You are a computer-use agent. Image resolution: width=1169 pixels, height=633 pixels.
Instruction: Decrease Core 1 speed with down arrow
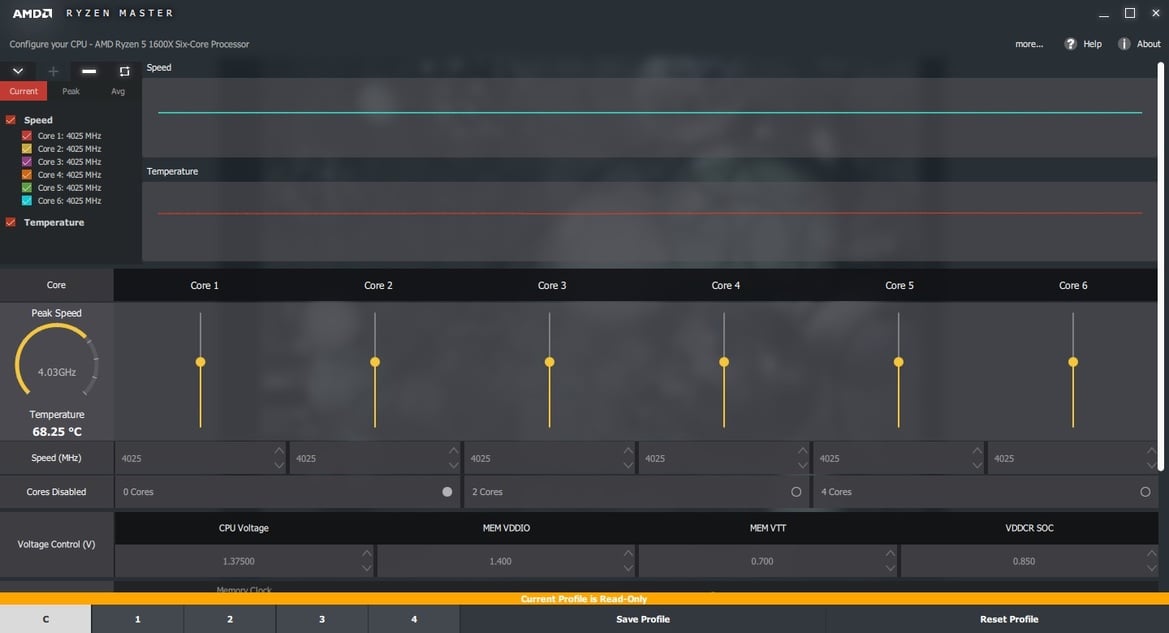(x=279, y=465)
